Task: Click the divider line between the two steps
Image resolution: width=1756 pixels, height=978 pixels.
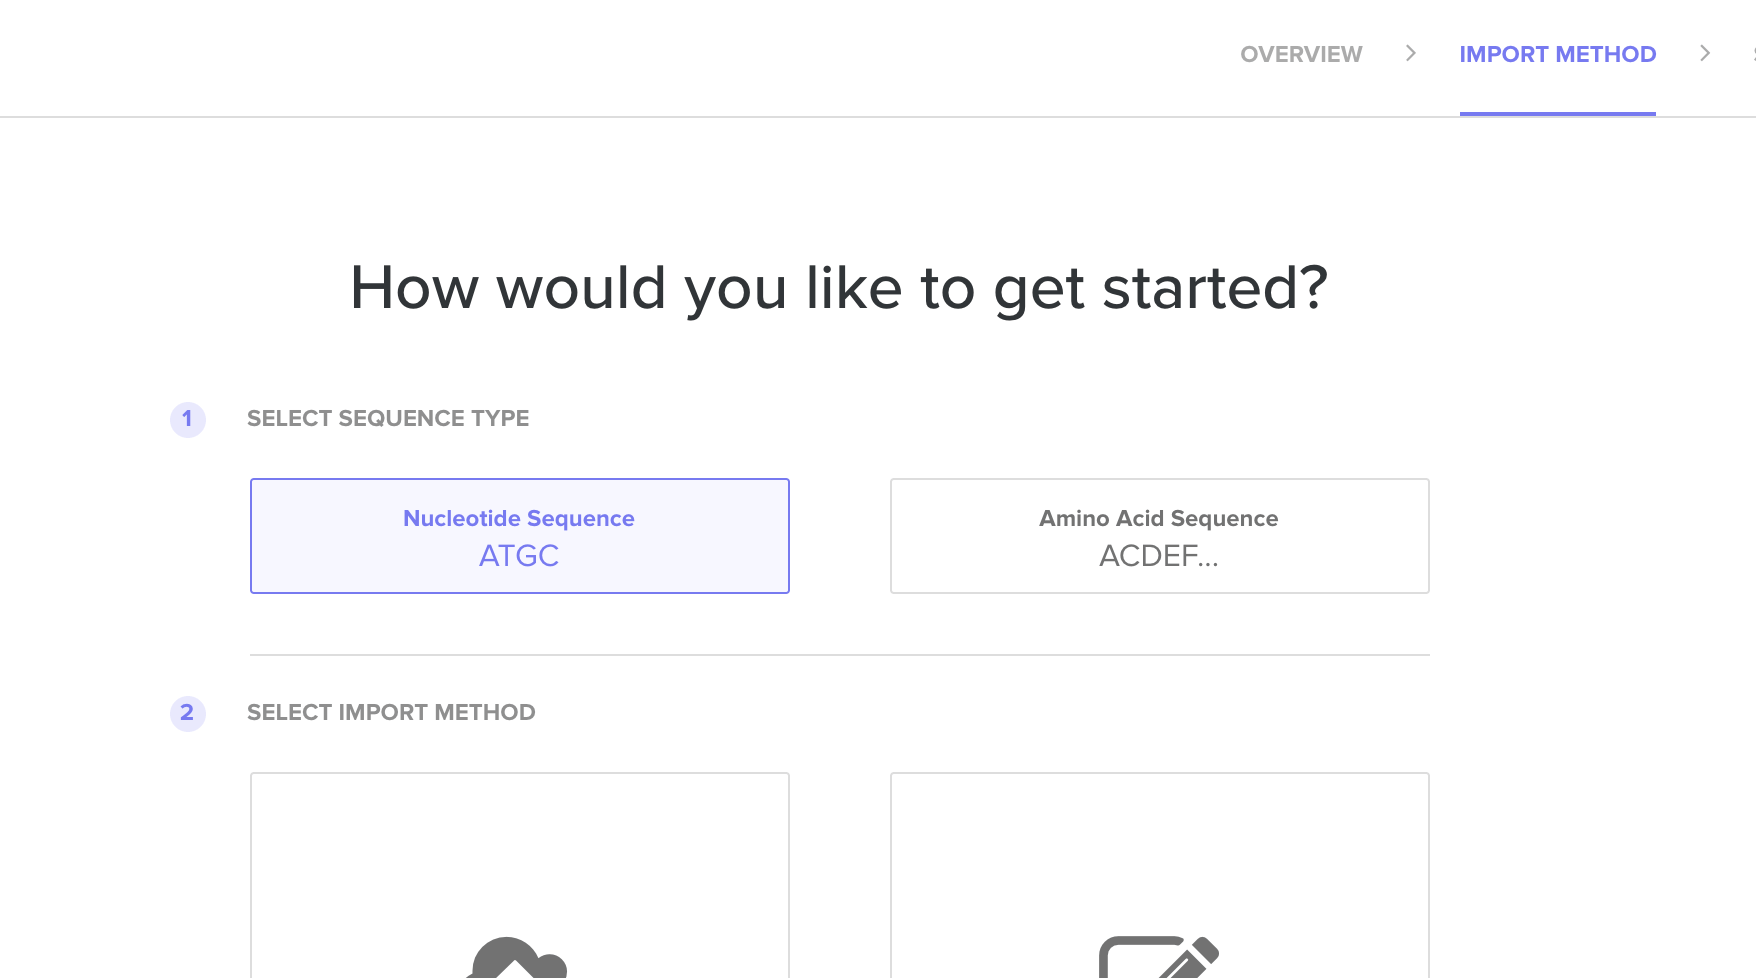Action: pos(839,655)
